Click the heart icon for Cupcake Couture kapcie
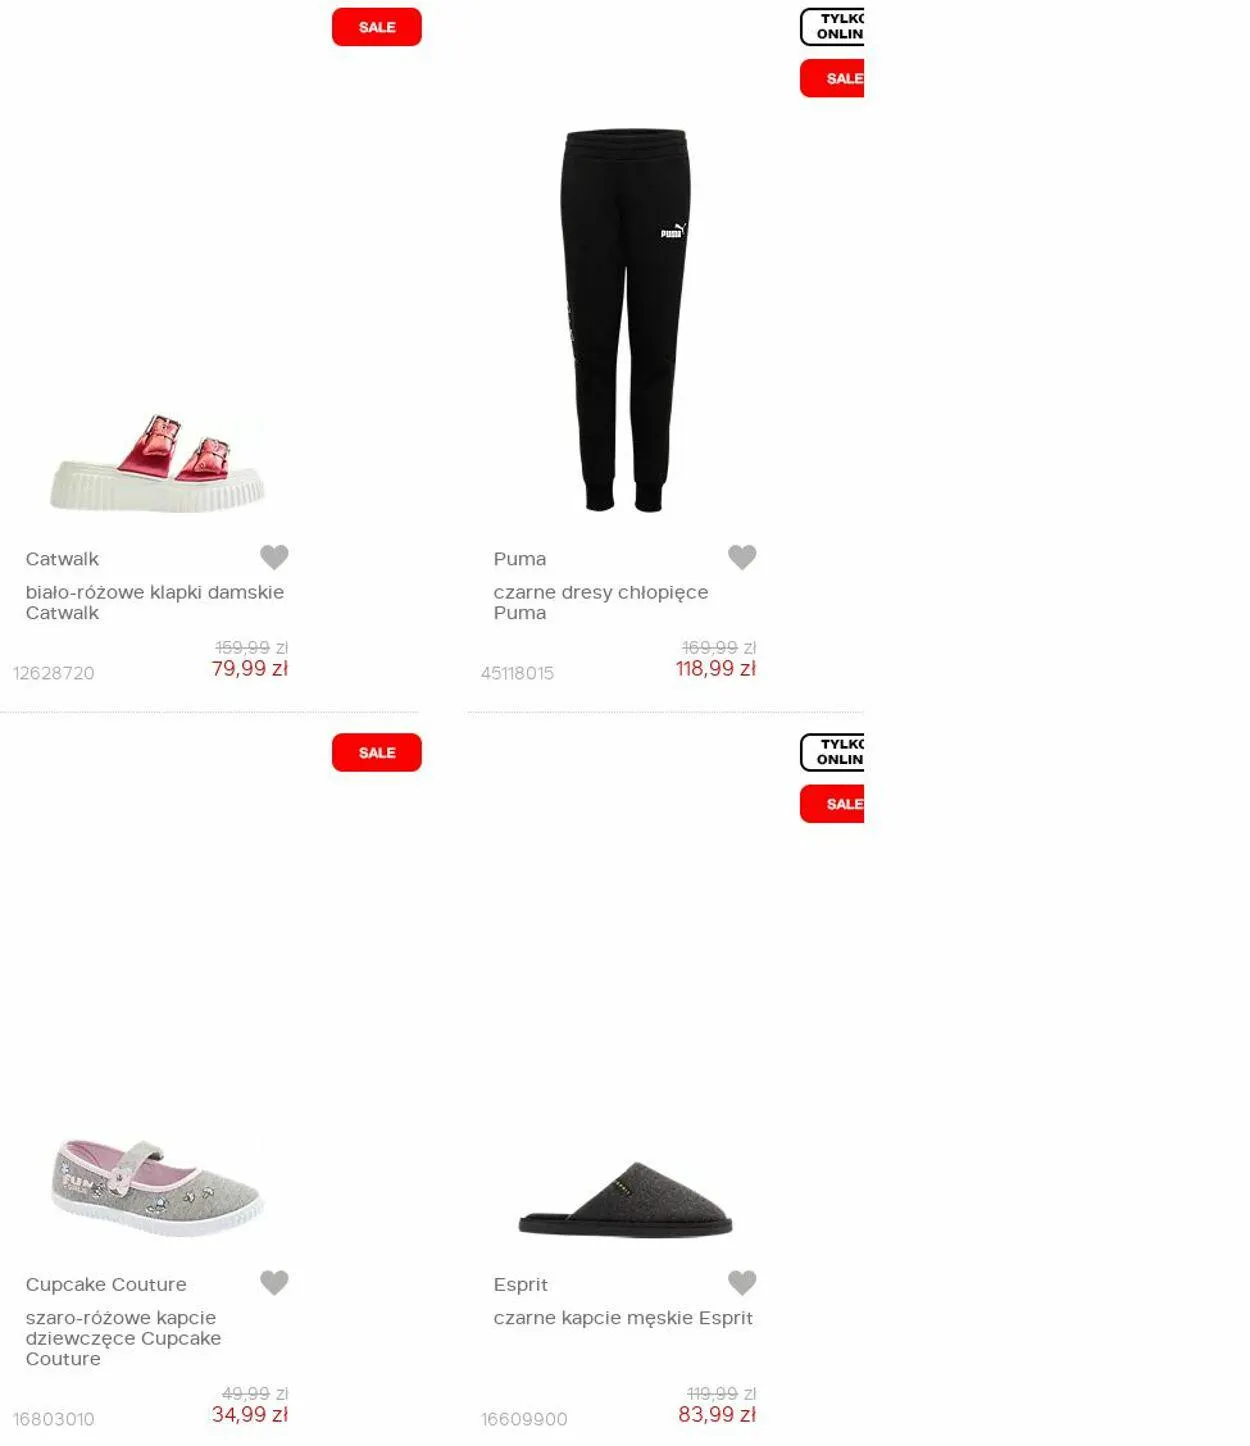The height and width of the screenshot is (1446, 1250). 274,1282
